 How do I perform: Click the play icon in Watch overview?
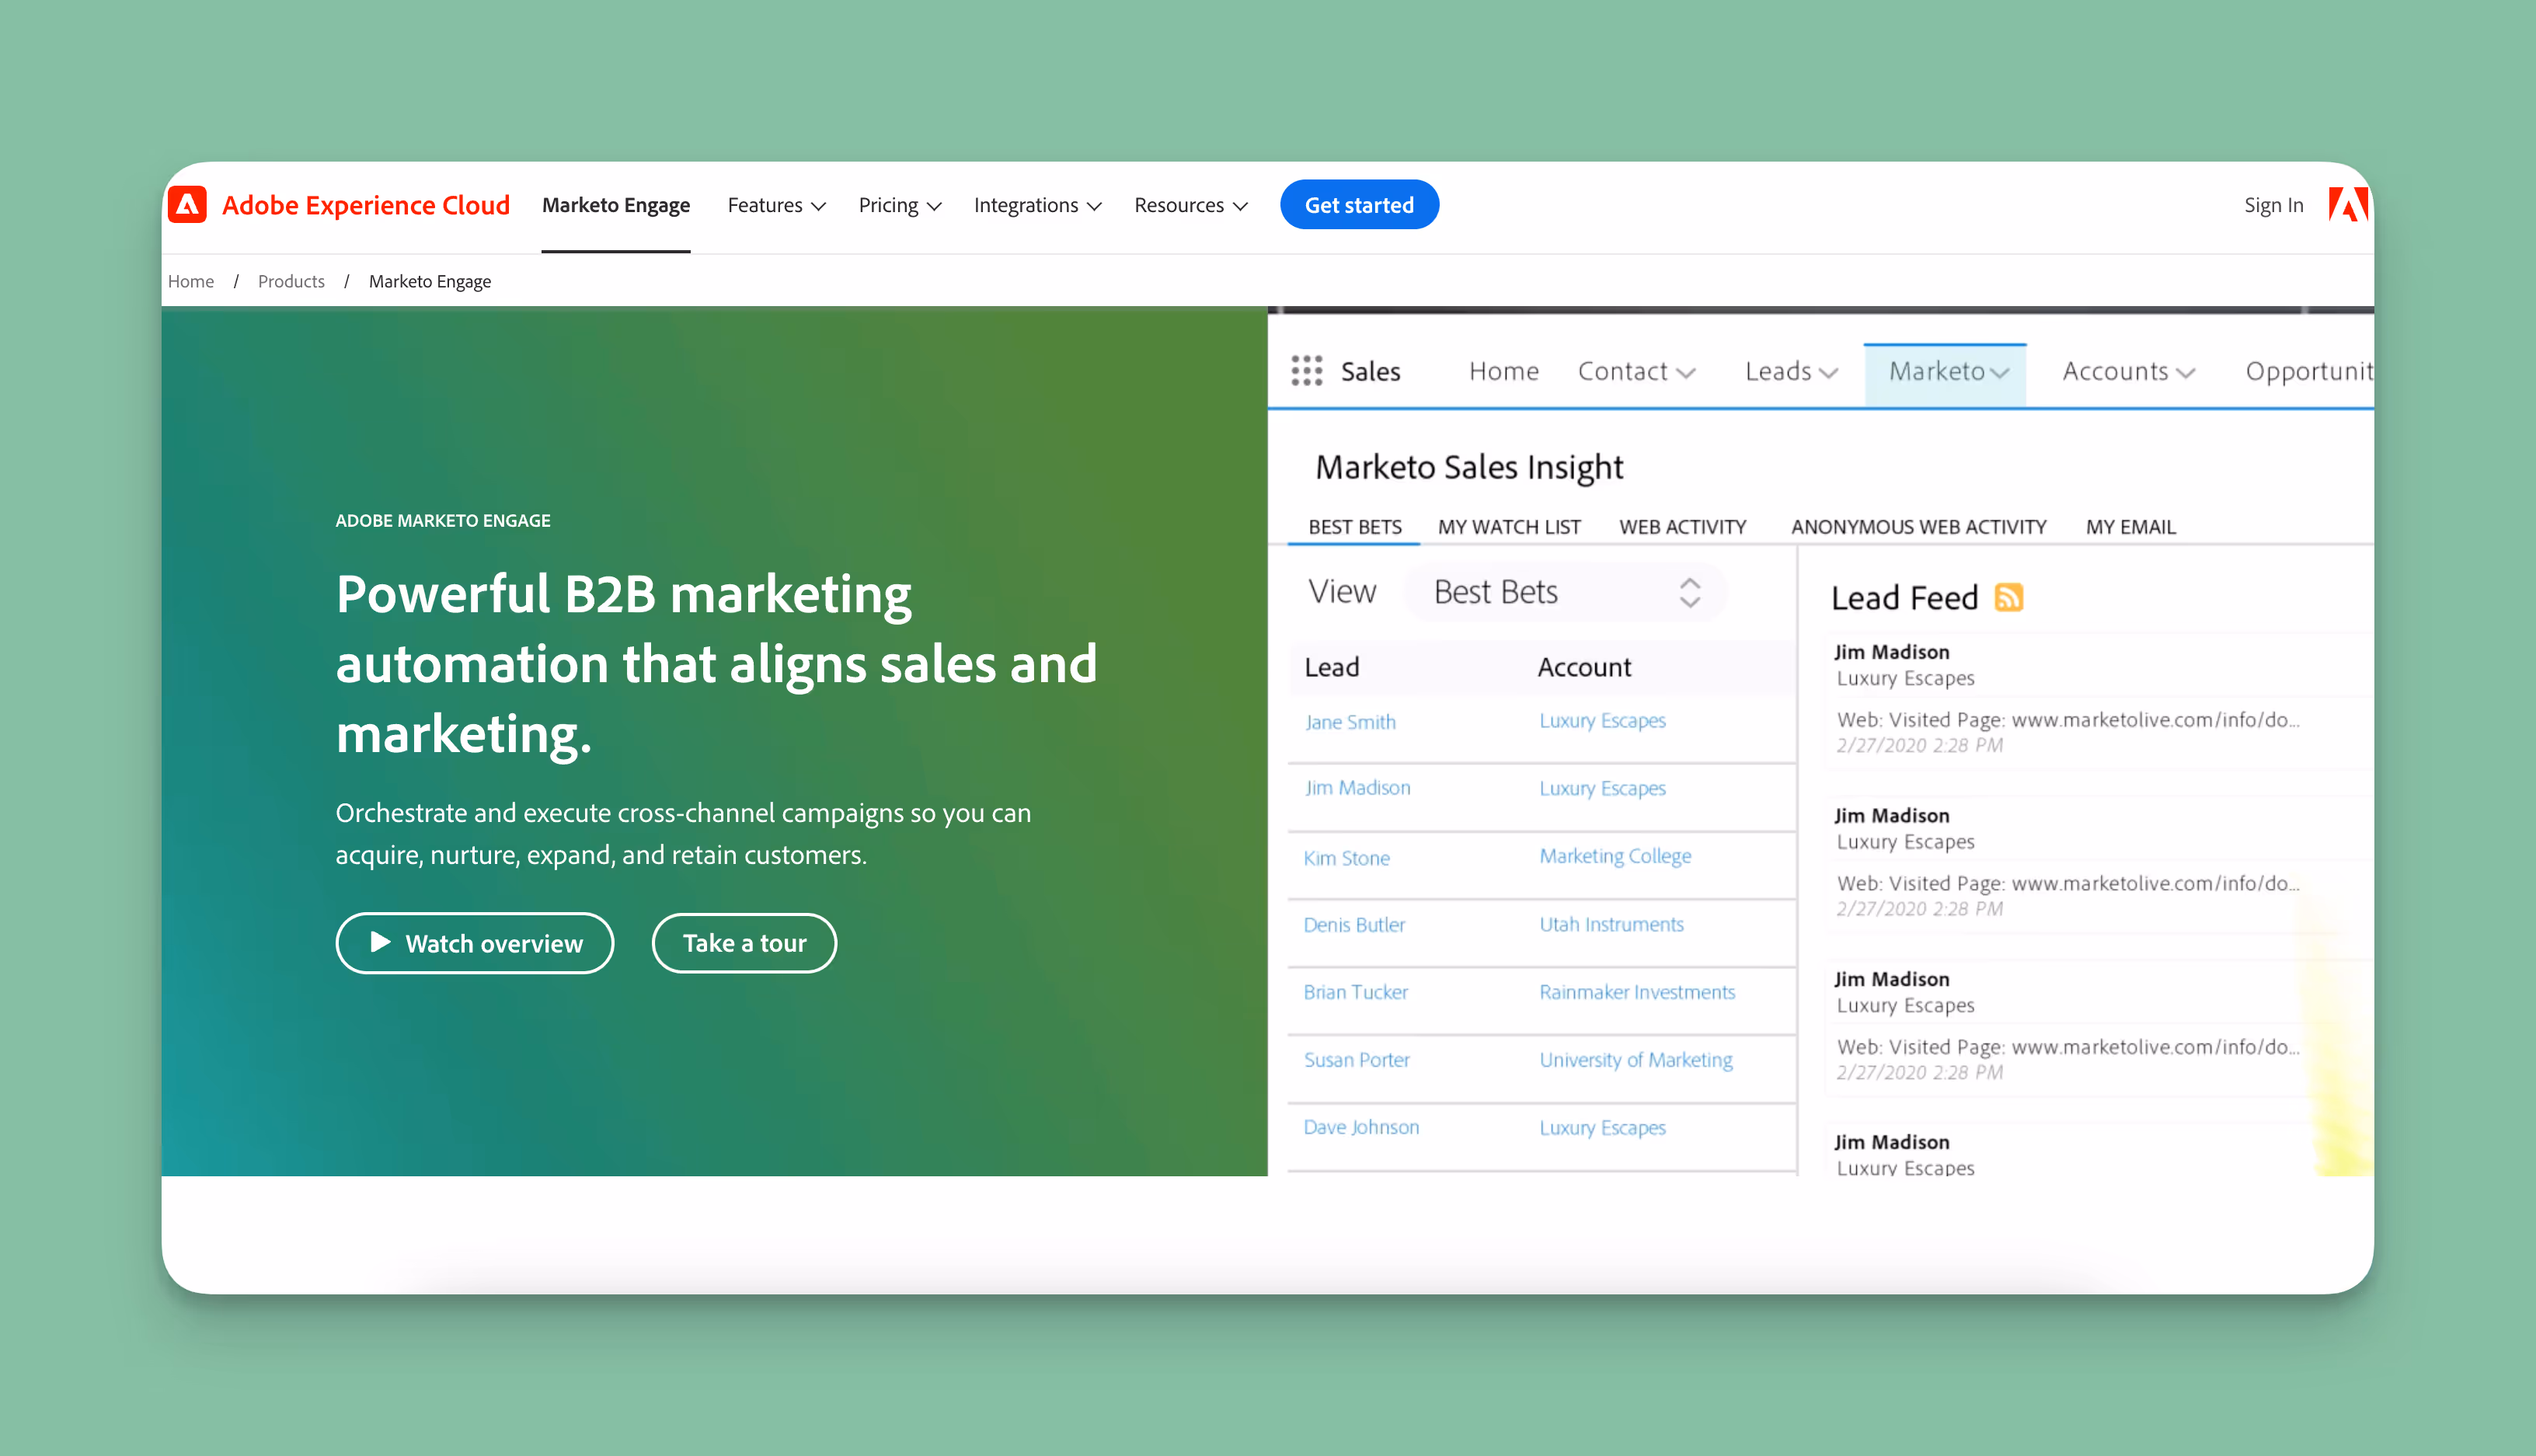[x=380, y=942]
